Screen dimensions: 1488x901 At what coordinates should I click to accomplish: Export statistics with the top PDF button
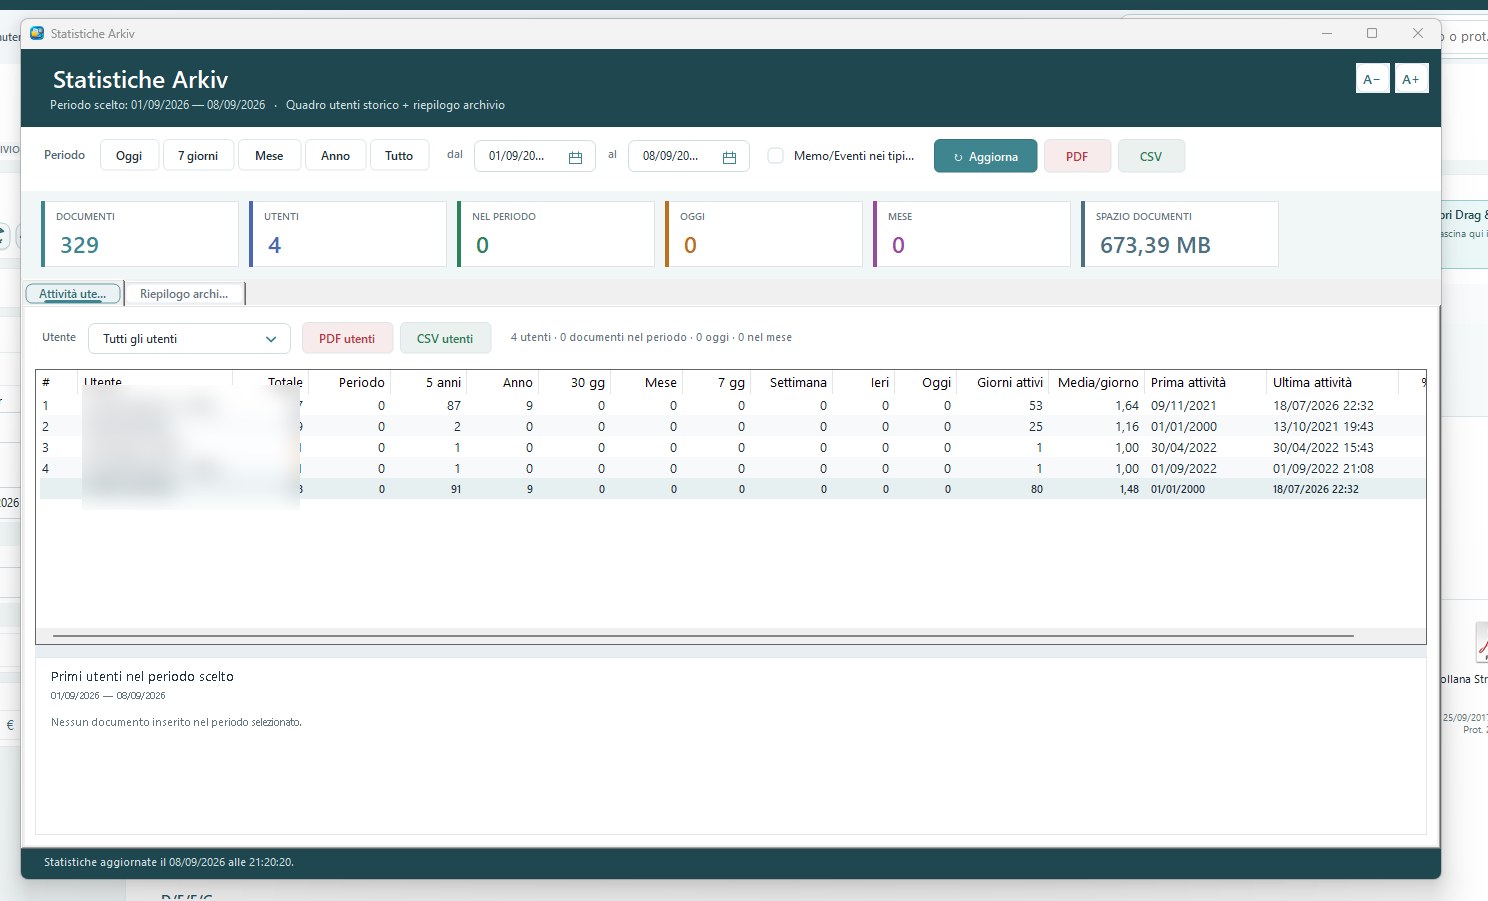[x=1077, y=156]
